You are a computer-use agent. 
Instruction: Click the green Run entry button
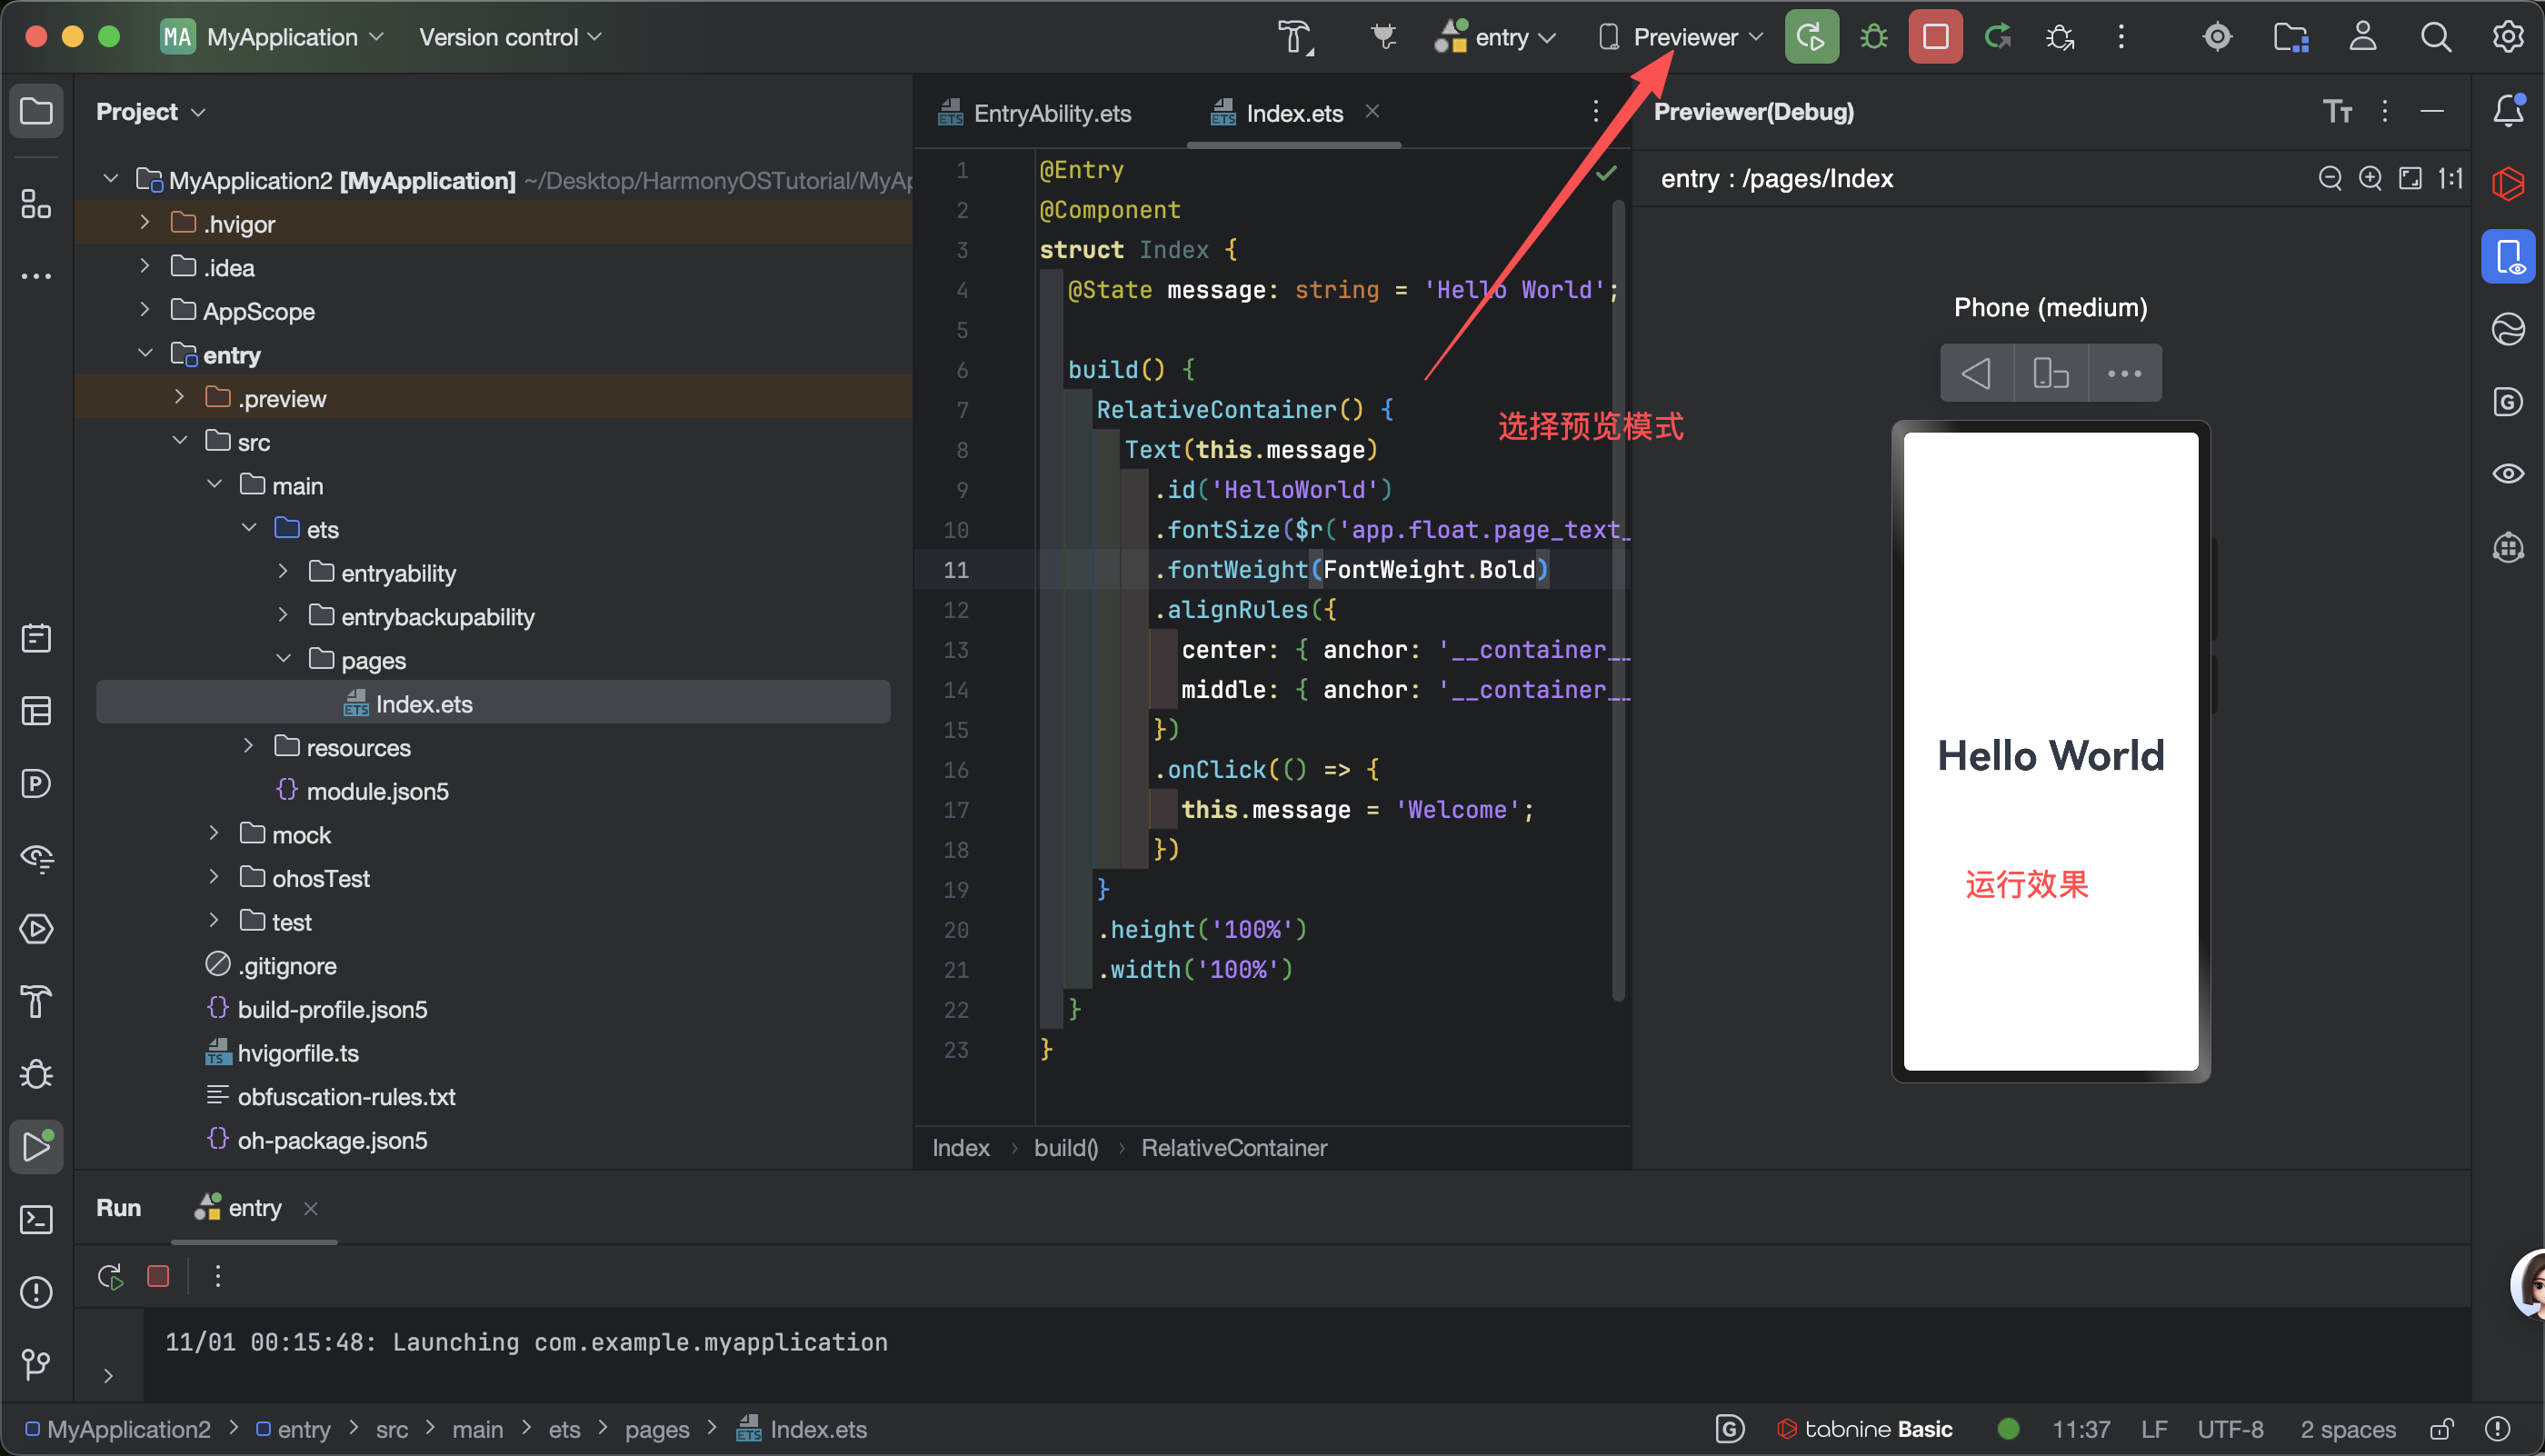[1811, 37]
